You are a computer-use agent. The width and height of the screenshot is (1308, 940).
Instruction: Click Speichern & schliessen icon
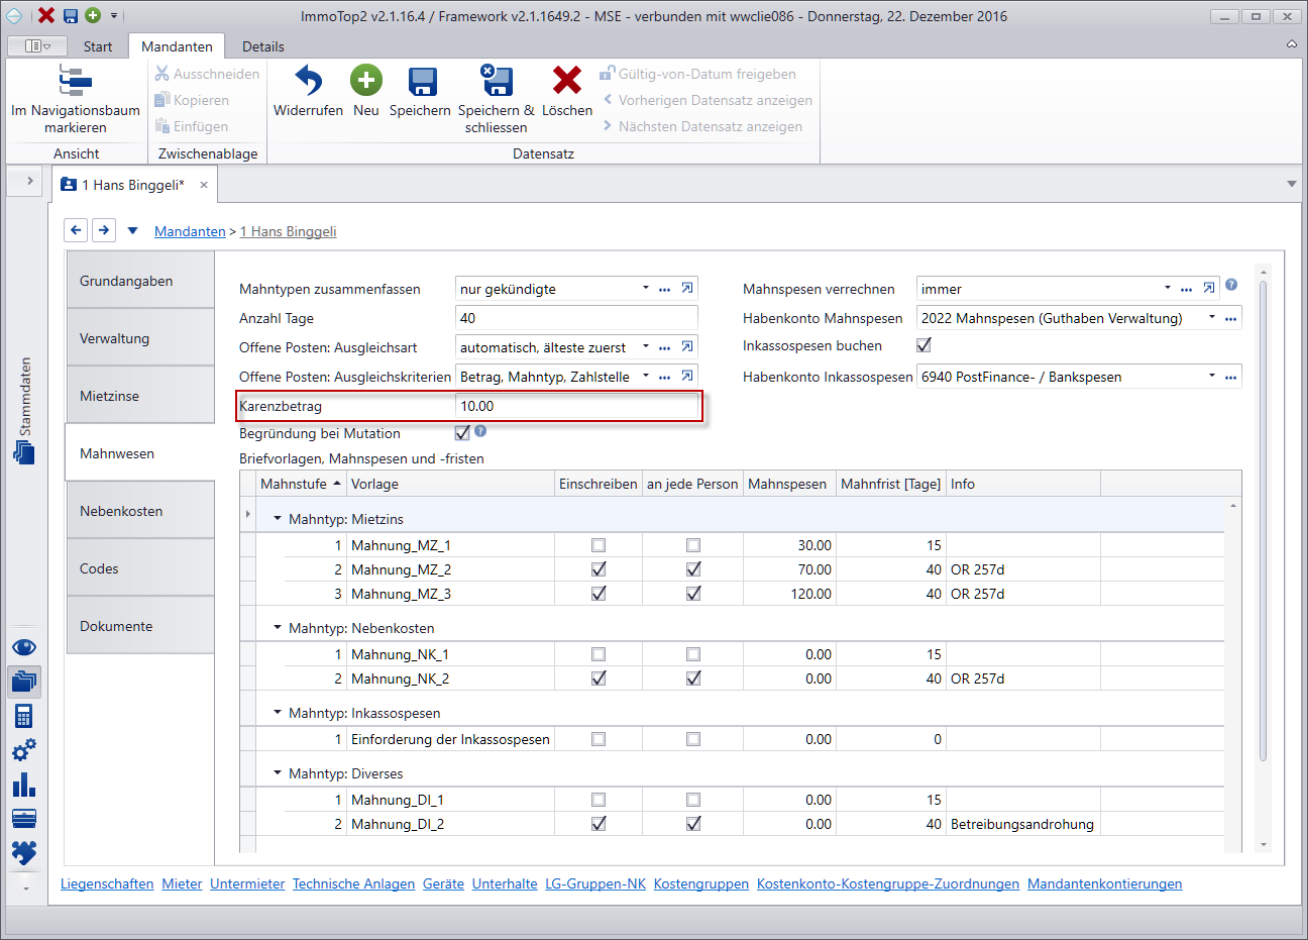[496, 81]
